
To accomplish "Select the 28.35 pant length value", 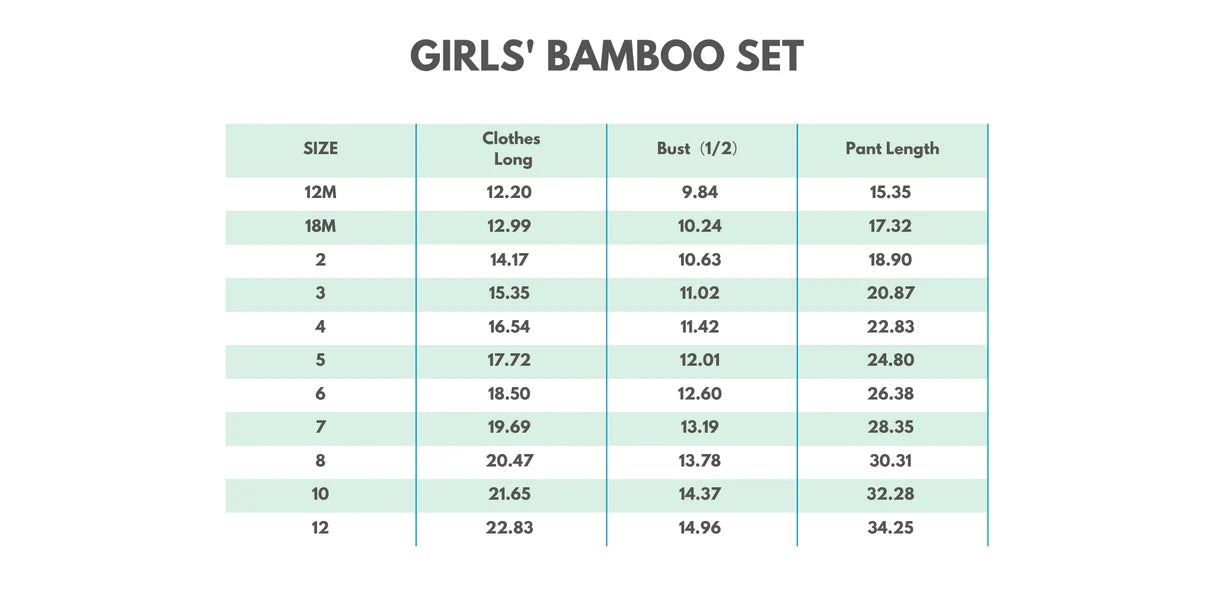I will [891, 427].
